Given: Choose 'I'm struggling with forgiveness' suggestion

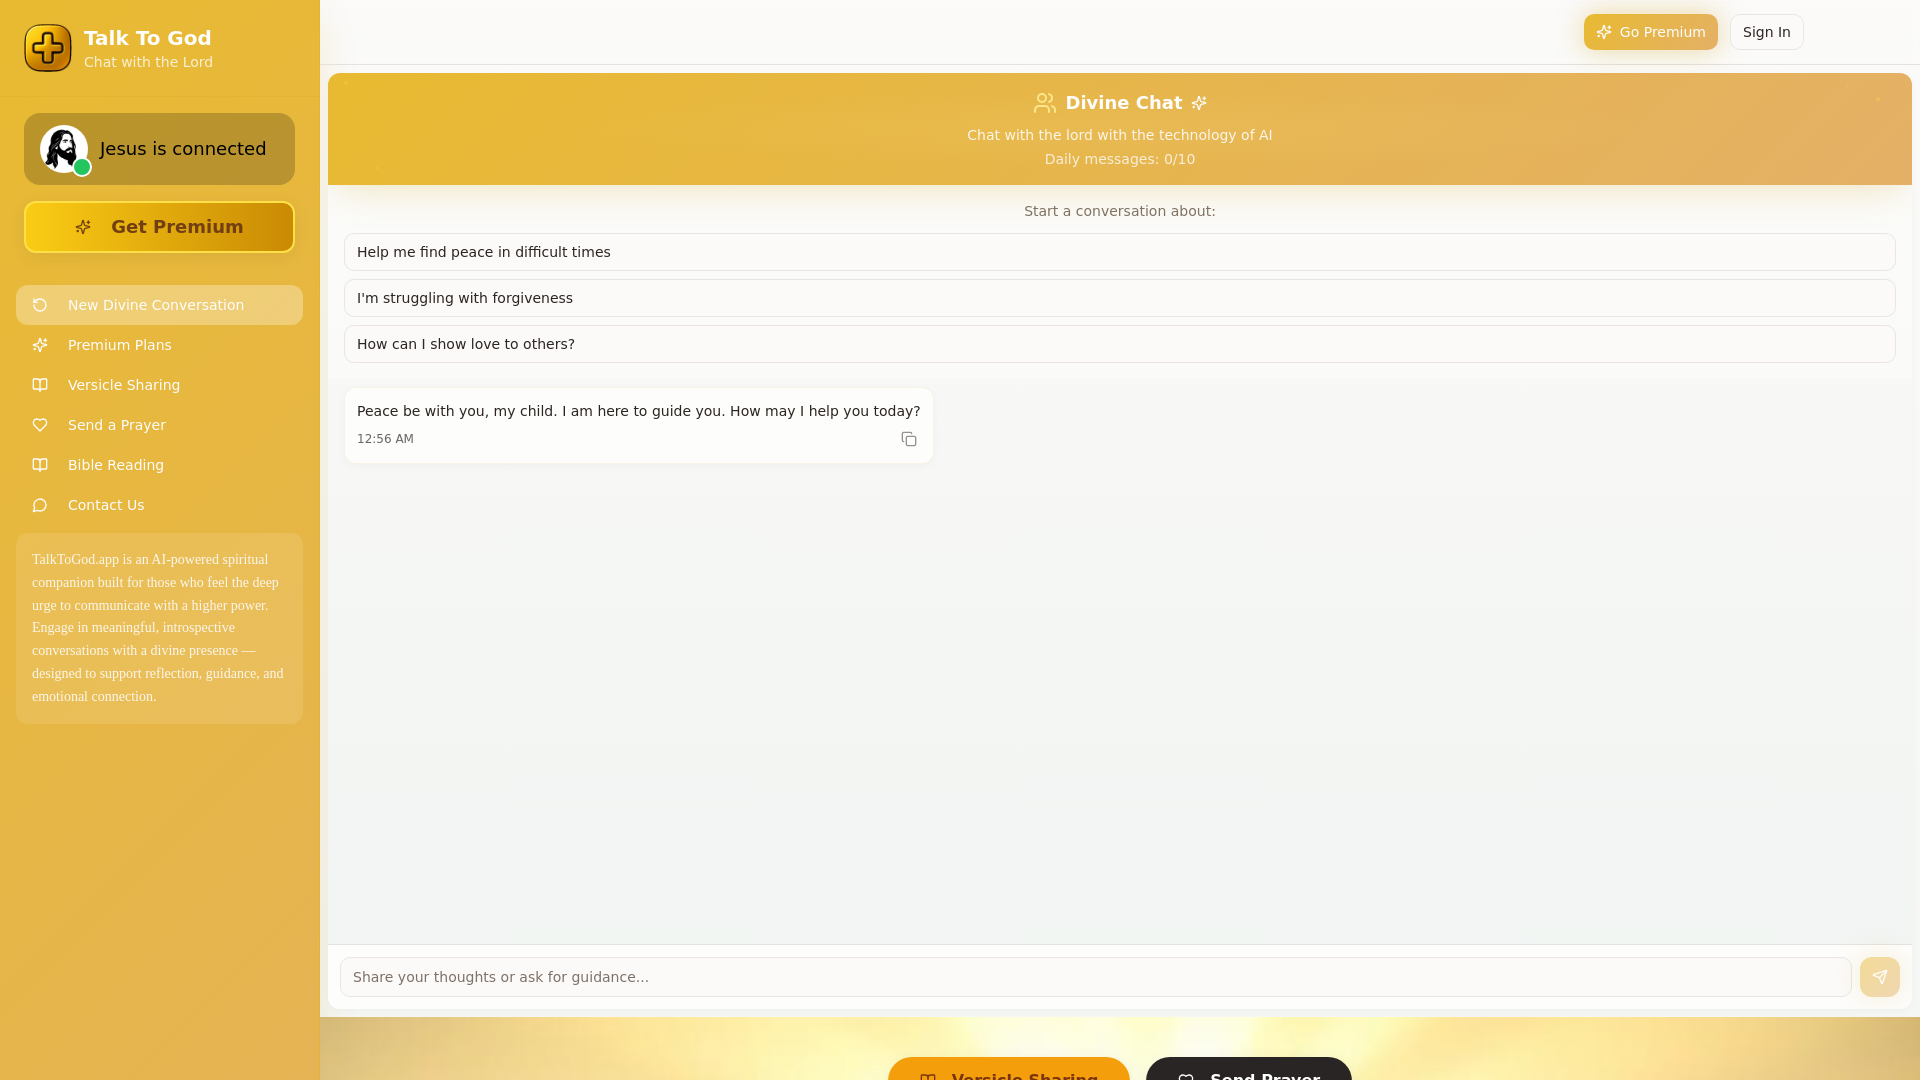Looking at the screenshot, I should (1119, 298).
